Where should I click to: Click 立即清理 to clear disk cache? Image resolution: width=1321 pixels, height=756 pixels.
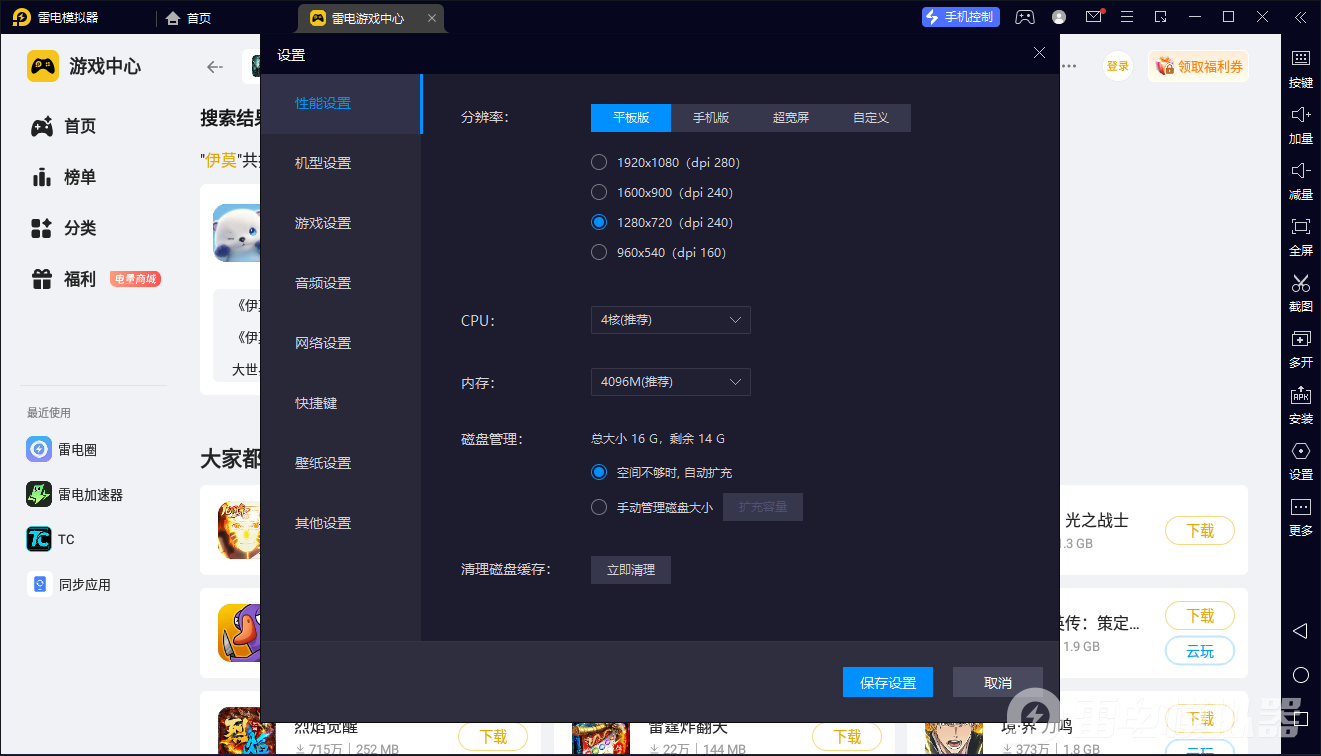click(x=631, y=570)
